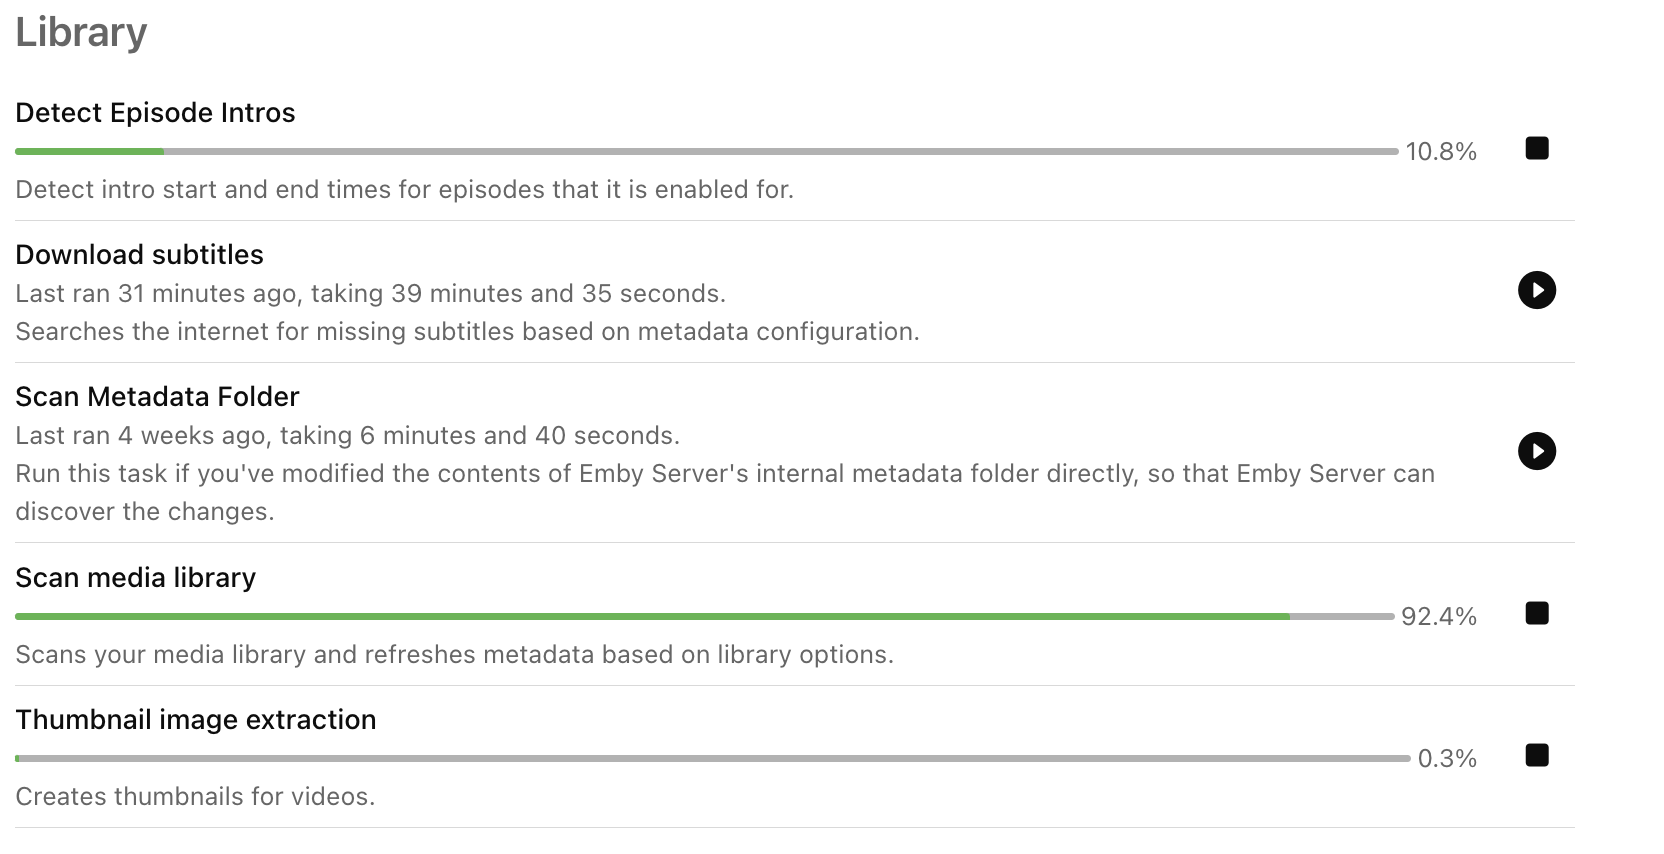Click the Detect Episode Intros progress bar
This screenshot has width=1664, height=854.
point(706,152)
